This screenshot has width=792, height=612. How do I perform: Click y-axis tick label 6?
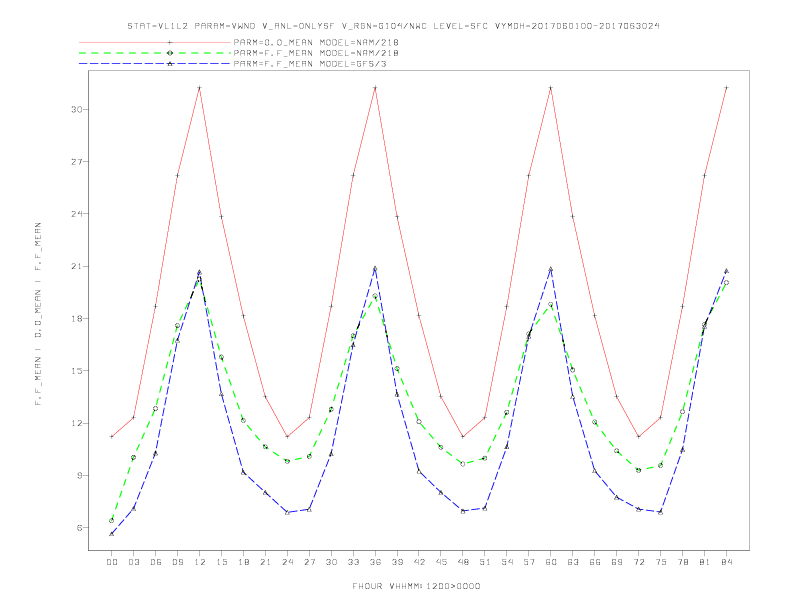click(79, 528)
